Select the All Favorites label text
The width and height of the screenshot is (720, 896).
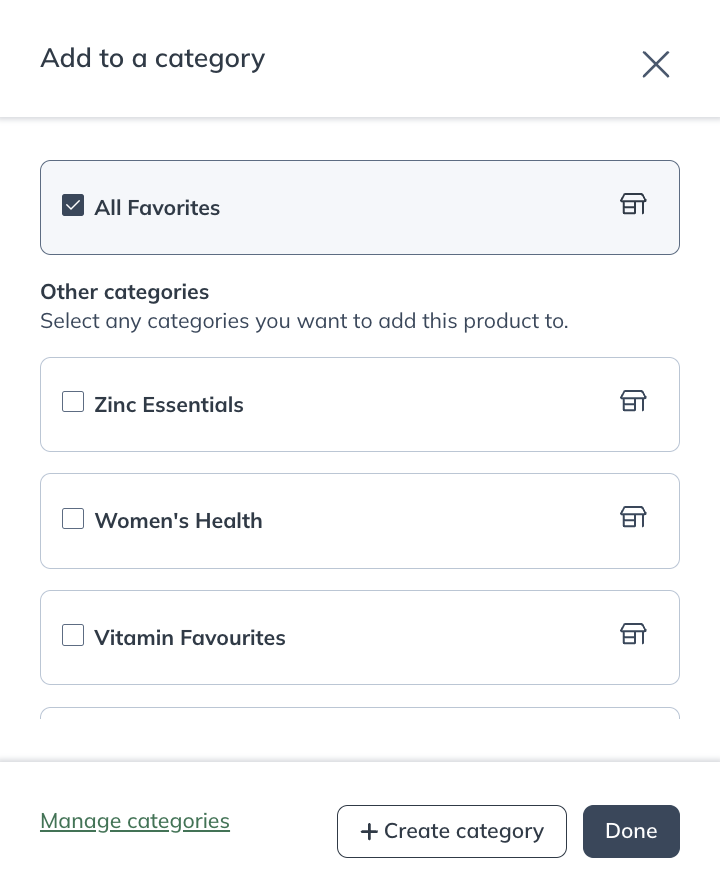[x=157, y=207]
